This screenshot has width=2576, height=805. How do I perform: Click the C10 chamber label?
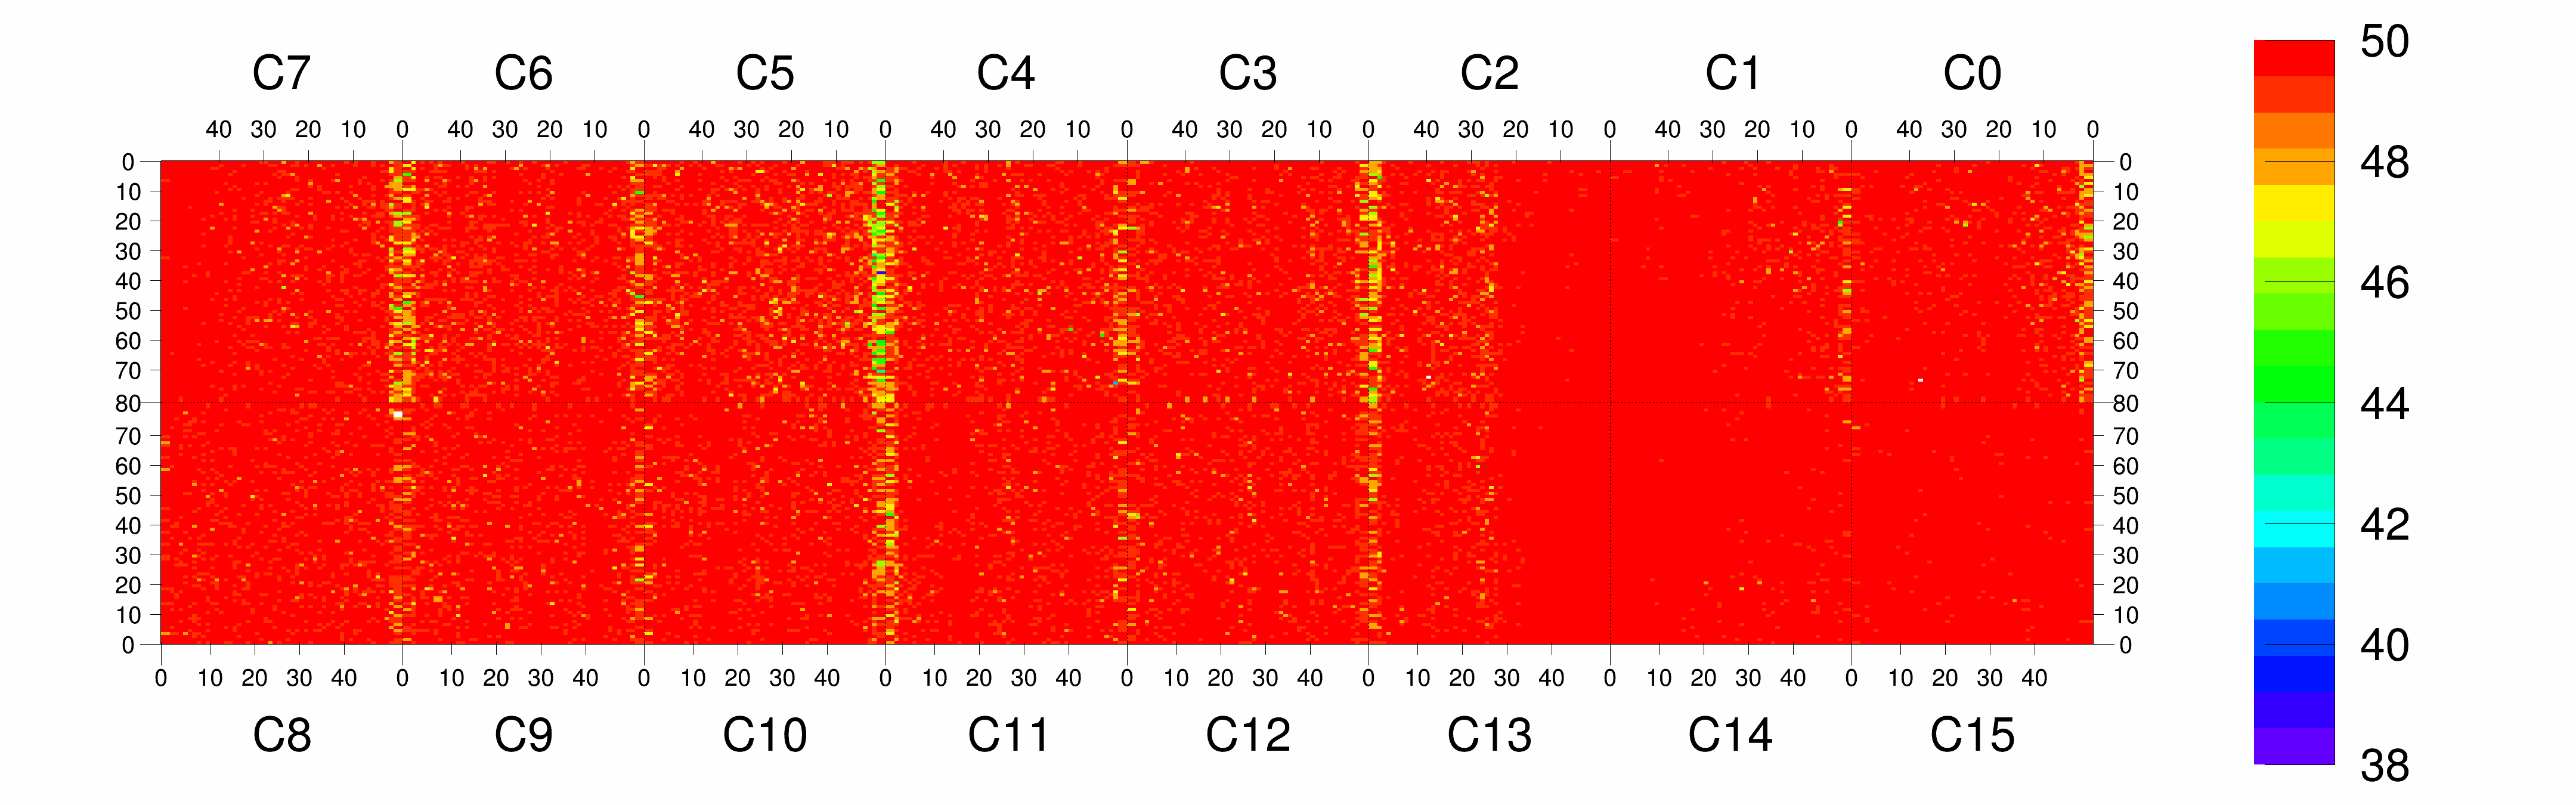point(765,735)
